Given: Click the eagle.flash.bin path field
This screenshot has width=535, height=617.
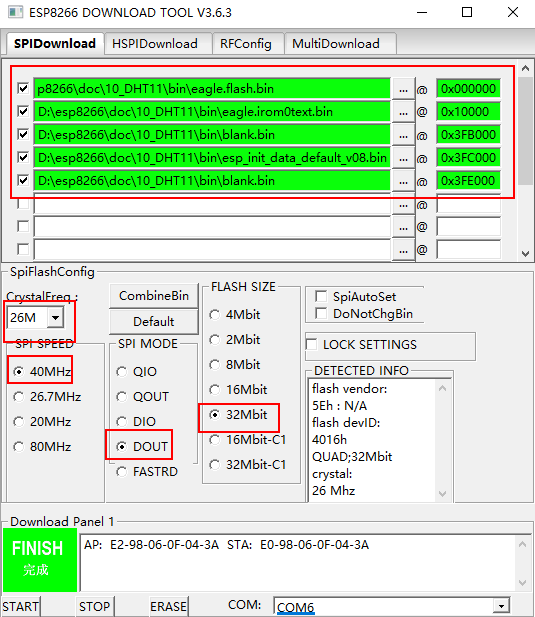Looking at the screenshot, I should coord(212,89).
